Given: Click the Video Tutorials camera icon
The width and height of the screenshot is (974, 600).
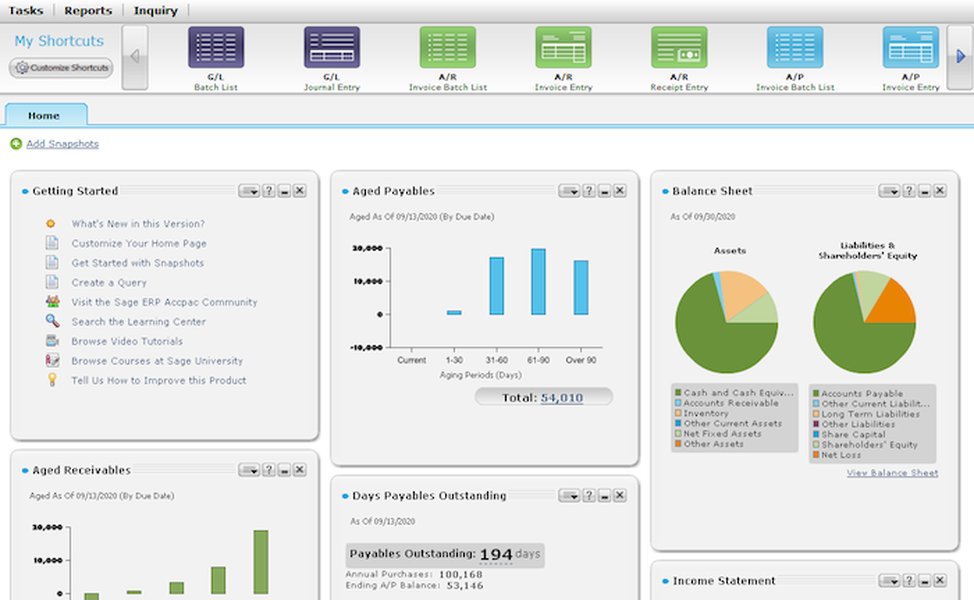Looking at the screenshot, I should (x=53, y=341).
